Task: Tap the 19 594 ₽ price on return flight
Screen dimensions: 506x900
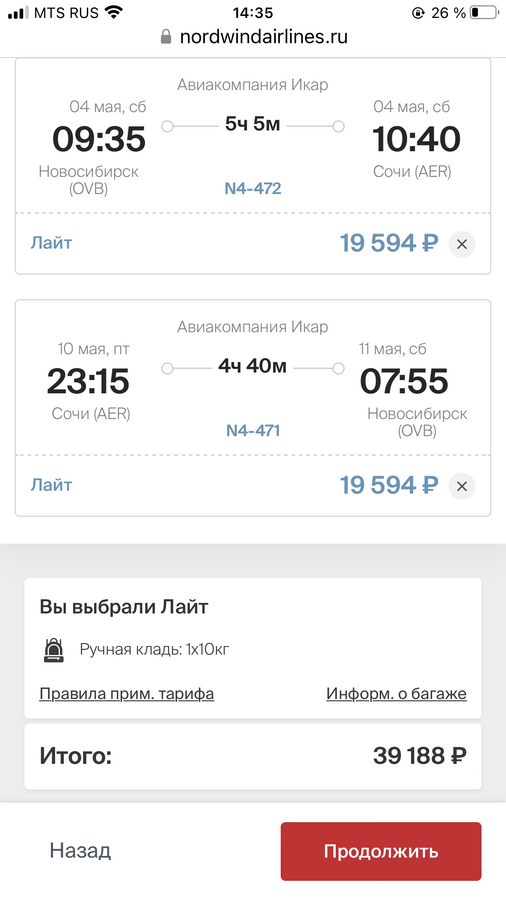Action: (x=389, y=486)
